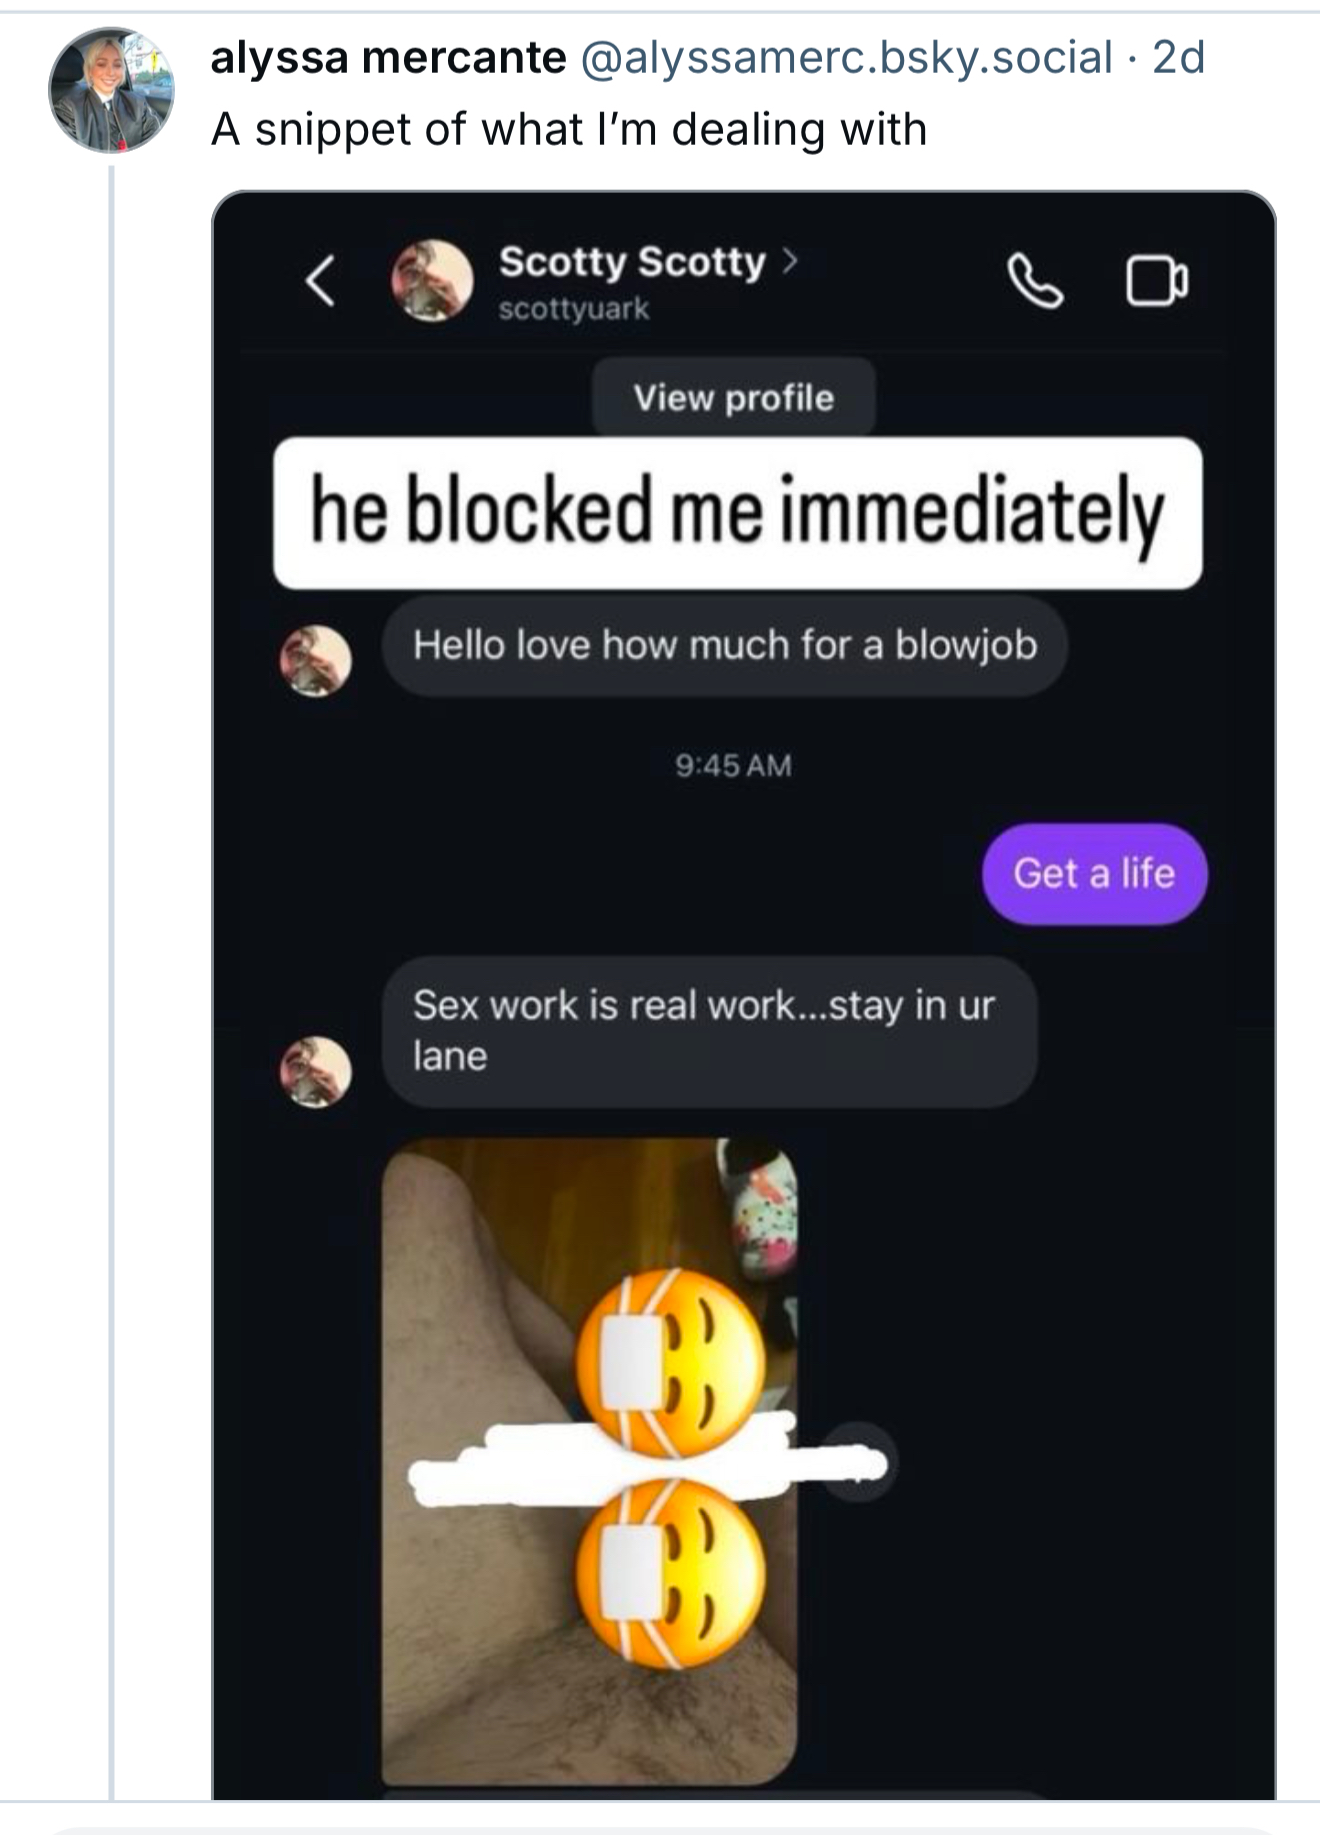Viewport: 1320px width, 1835px height.
Task: Select the 'stay in ur lane' message bubble
Action: tap(710, 1031)
